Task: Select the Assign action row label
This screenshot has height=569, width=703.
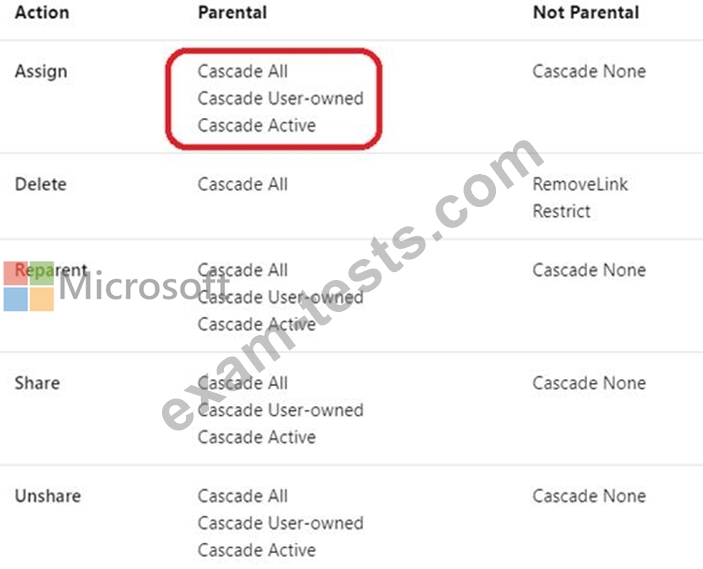Action: (x=40, y=71)
